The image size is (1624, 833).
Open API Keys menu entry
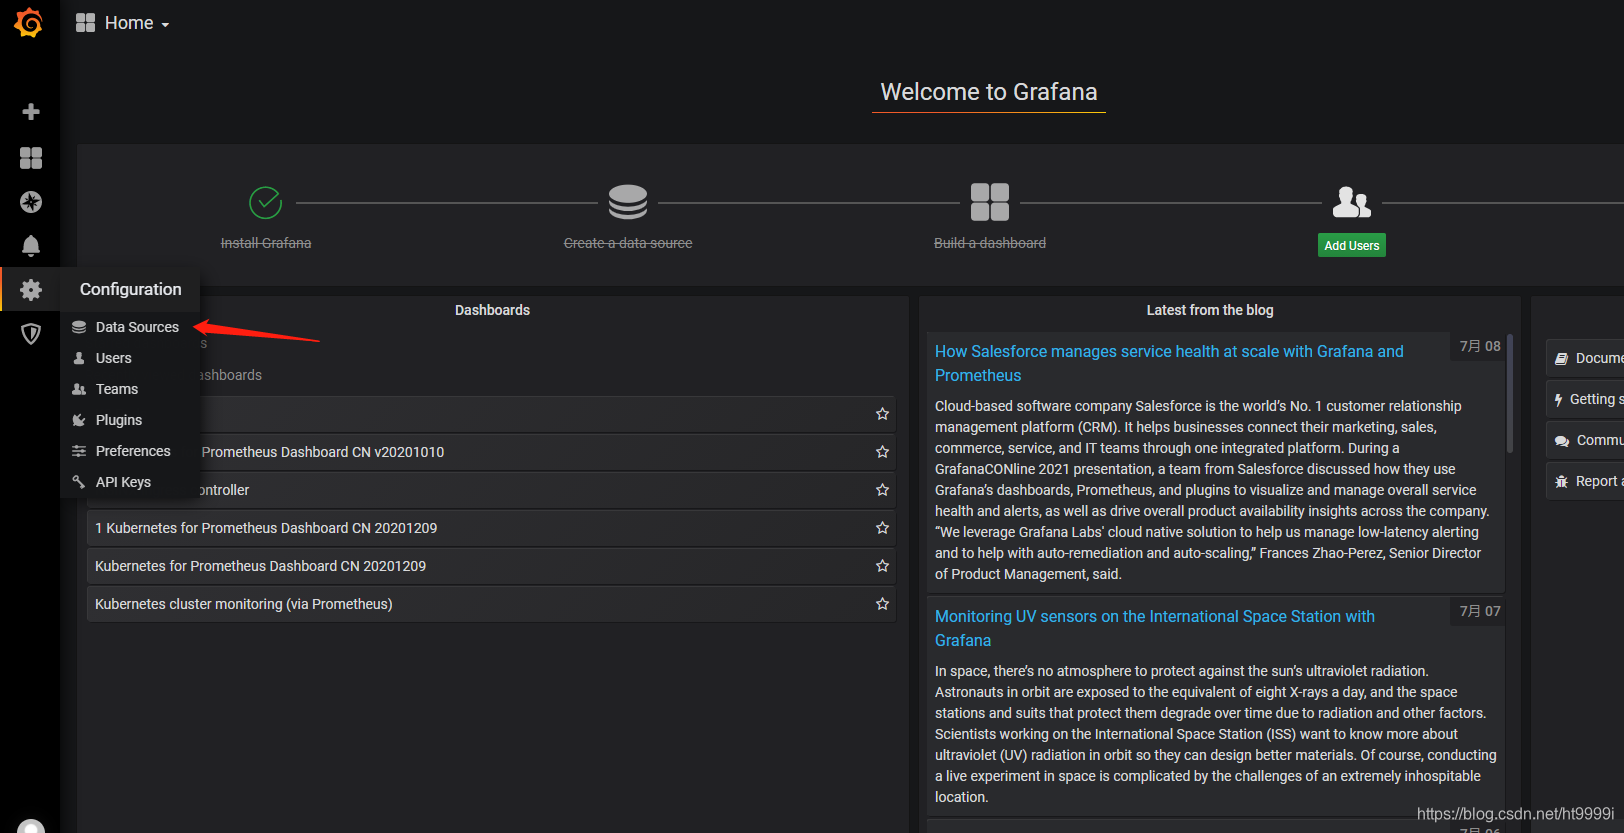(123, 482)
